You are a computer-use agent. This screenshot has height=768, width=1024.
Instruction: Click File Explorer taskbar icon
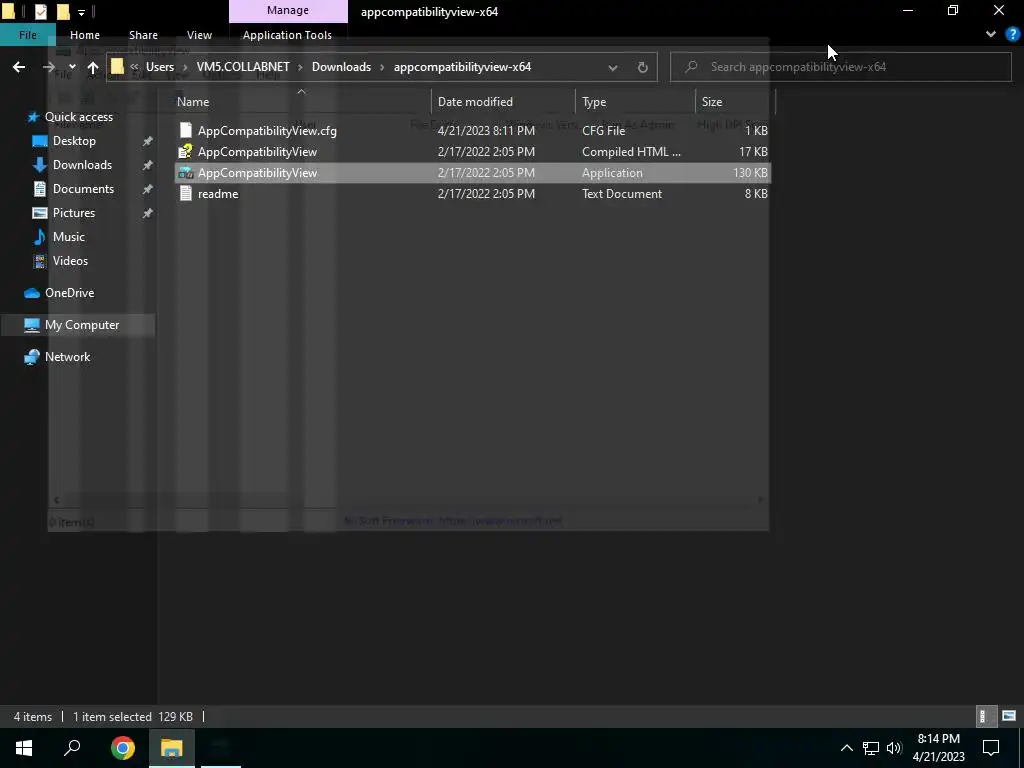pyautogui.click(x=172, y=748)
